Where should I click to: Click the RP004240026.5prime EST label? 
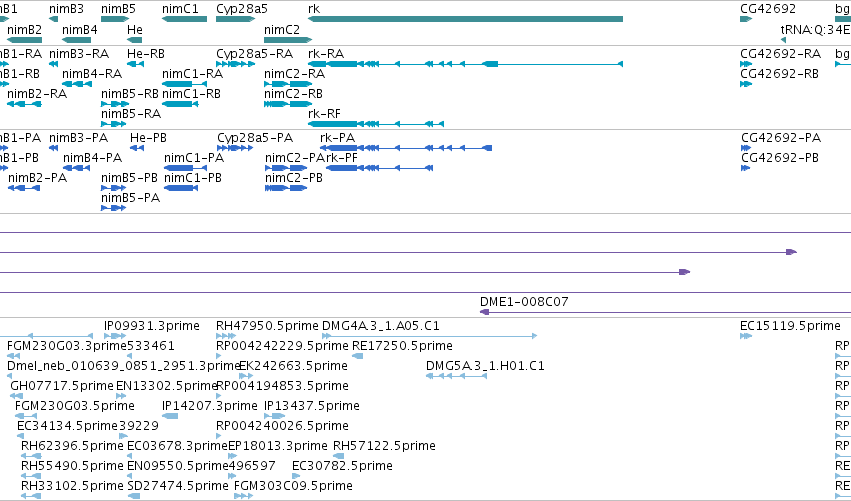point(282,427)
